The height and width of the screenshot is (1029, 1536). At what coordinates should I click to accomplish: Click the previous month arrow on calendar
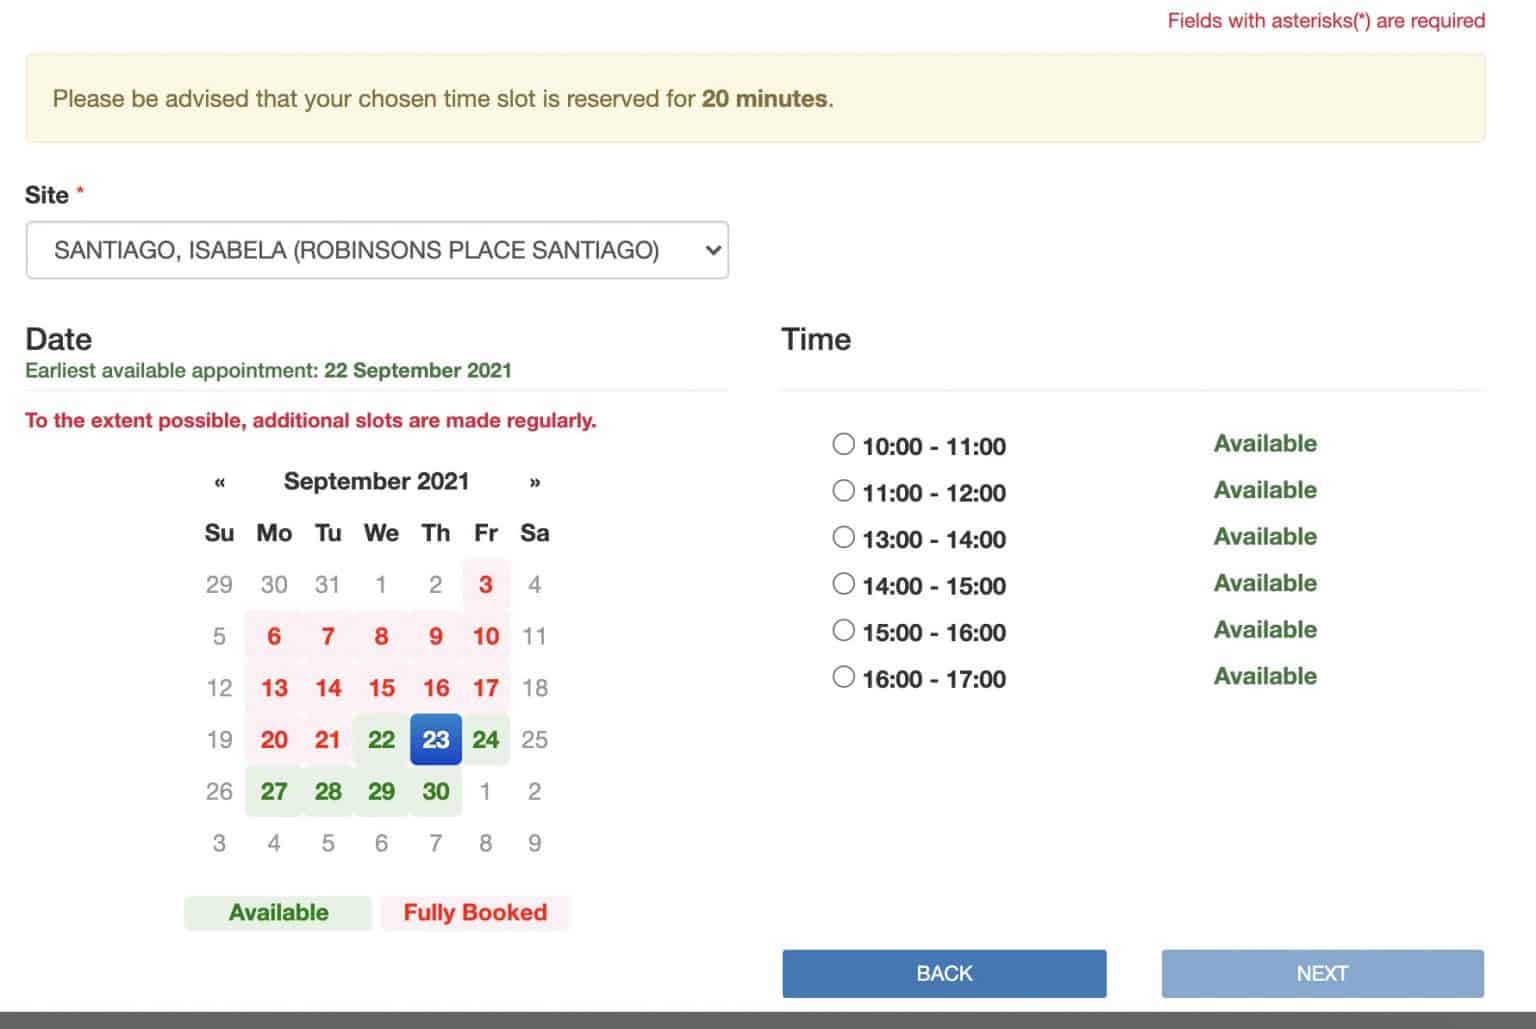click(218, 482)
